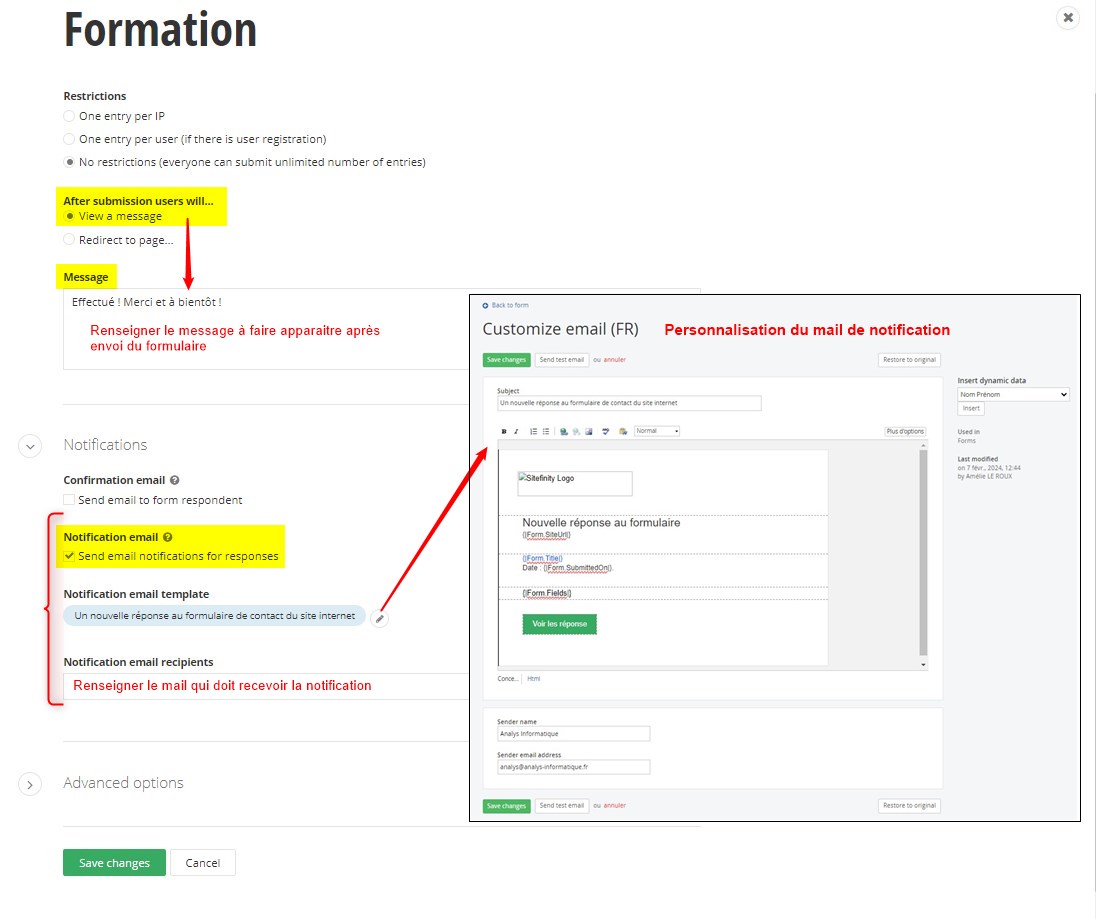Expand the Advanced options section
The image size is (1096, 919).
point(29,784)
